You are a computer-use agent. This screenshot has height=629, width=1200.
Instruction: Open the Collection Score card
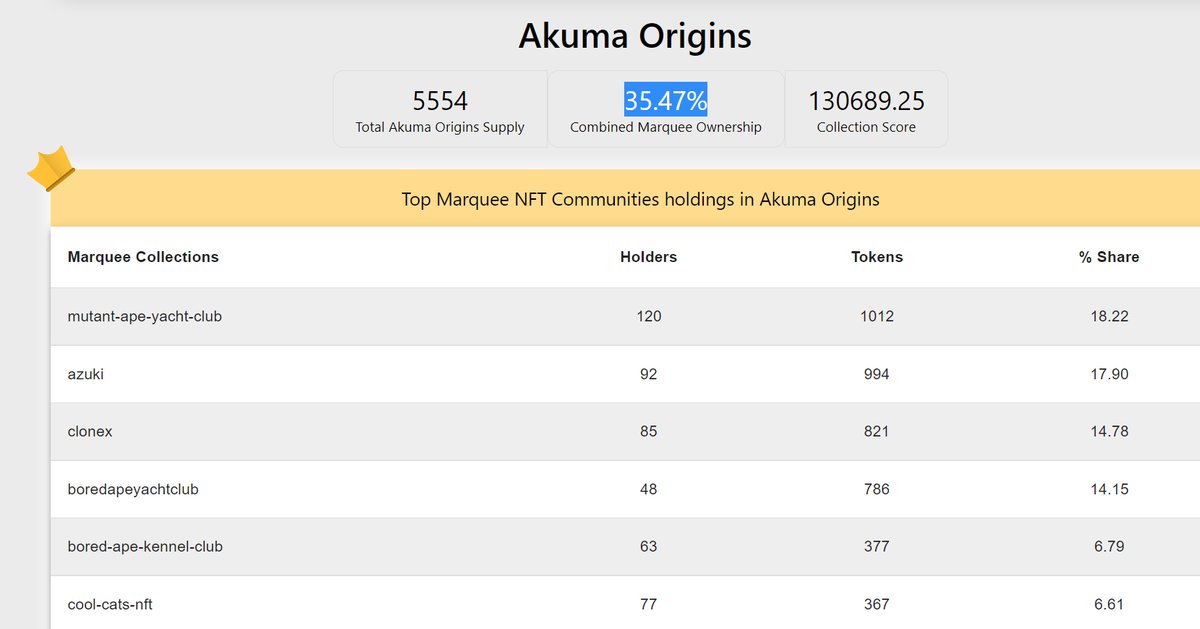[866, 109]
